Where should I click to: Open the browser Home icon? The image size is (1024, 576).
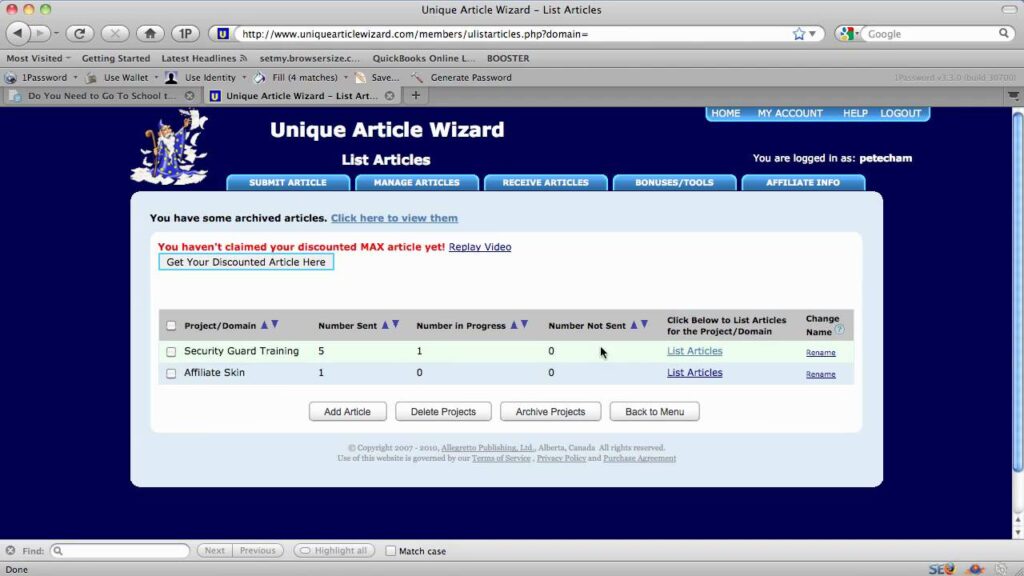pyautogui.click(x=150, y=33)
